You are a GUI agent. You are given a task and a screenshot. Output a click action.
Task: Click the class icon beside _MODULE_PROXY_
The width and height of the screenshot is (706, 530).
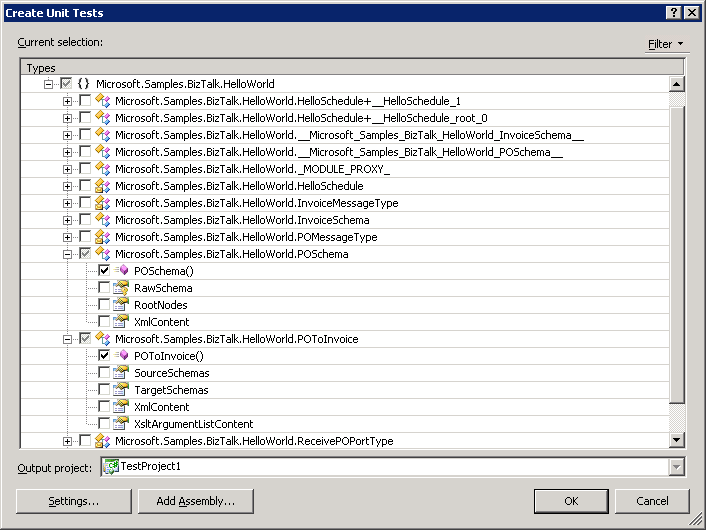(103, 169)
